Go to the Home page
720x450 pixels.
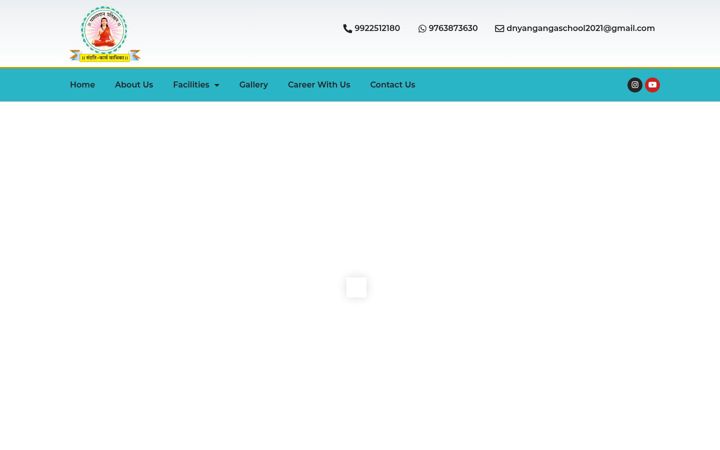pos(82,85)
